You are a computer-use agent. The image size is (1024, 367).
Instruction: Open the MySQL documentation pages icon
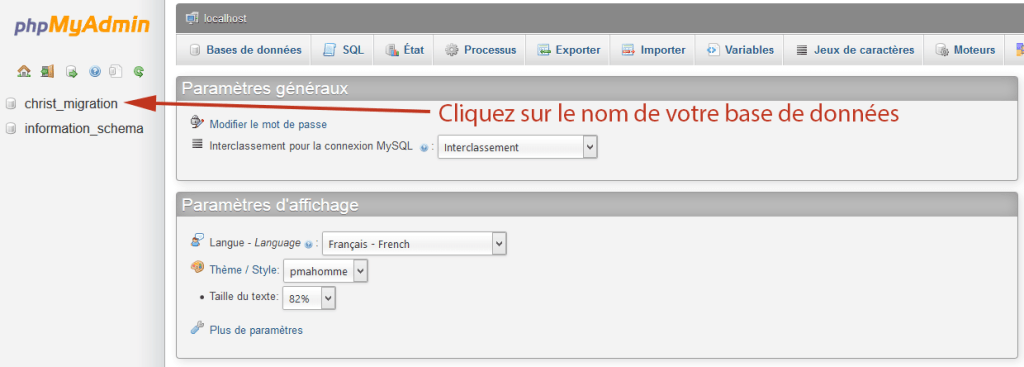[x=116, y=71]
